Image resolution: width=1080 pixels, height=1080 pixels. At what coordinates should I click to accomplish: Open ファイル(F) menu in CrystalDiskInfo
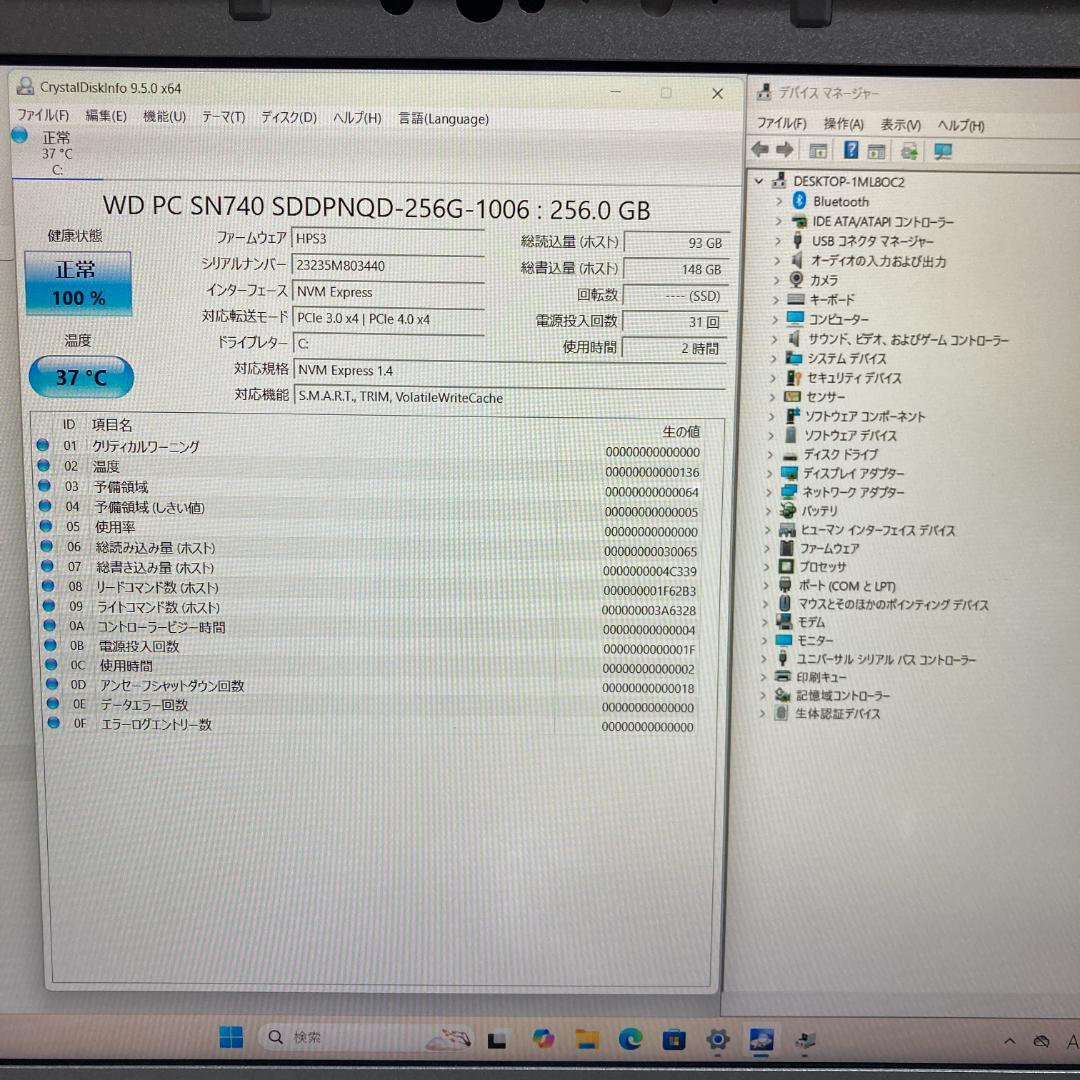coord(43,115)
